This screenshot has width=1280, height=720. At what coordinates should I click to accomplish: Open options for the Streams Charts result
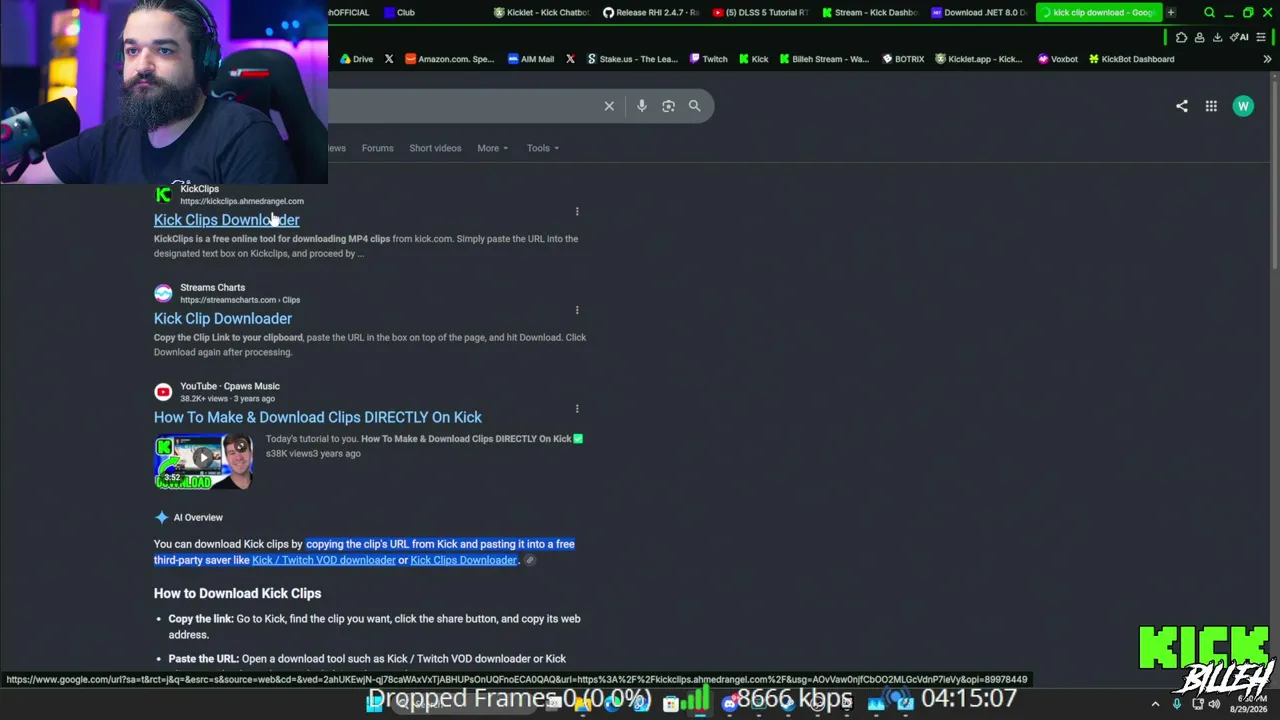(577, 310)
